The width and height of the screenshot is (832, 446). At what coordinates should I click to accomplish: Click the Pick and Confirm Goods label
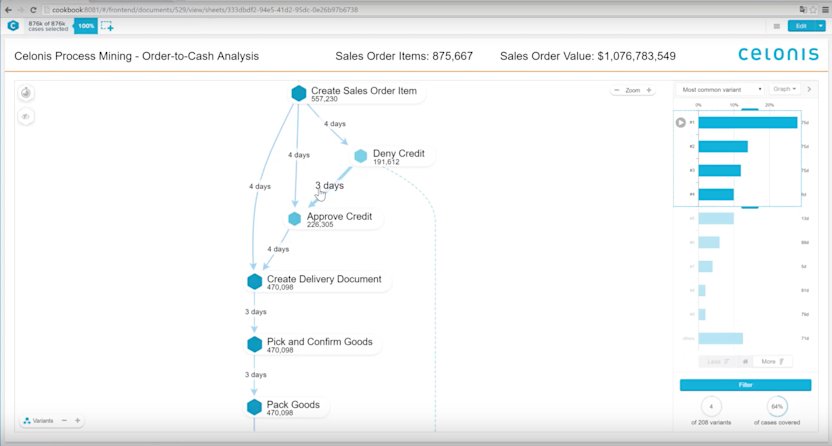[x=319, y=342]
